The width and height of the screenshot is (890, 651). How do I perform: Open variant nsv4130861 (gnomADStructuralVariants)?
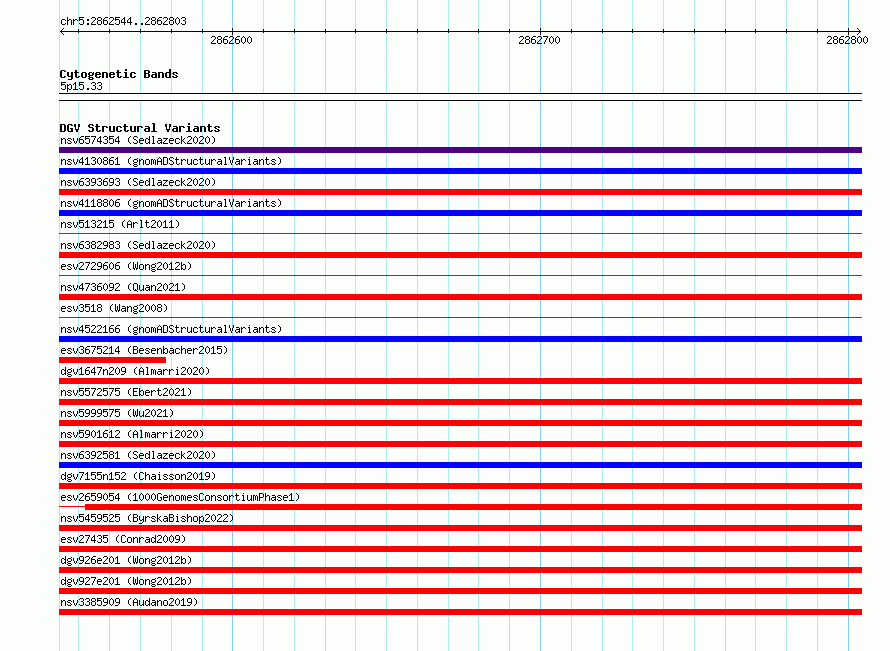[x=171, y=161]
